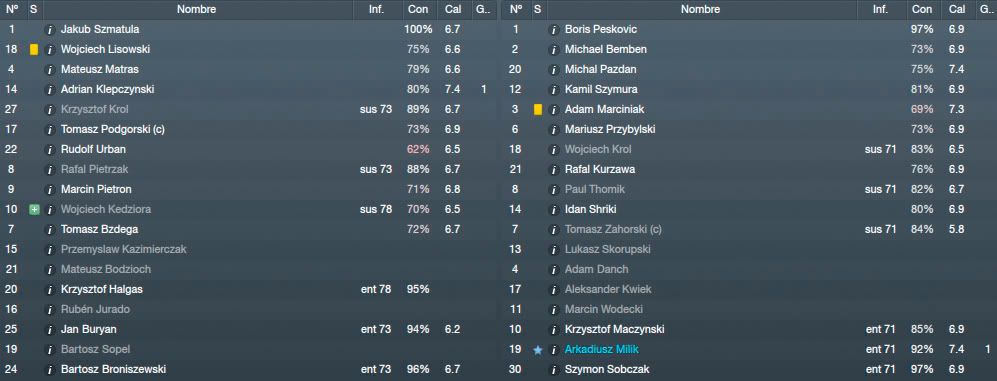Sort left table by Nombre column

[x=196, y=10]
